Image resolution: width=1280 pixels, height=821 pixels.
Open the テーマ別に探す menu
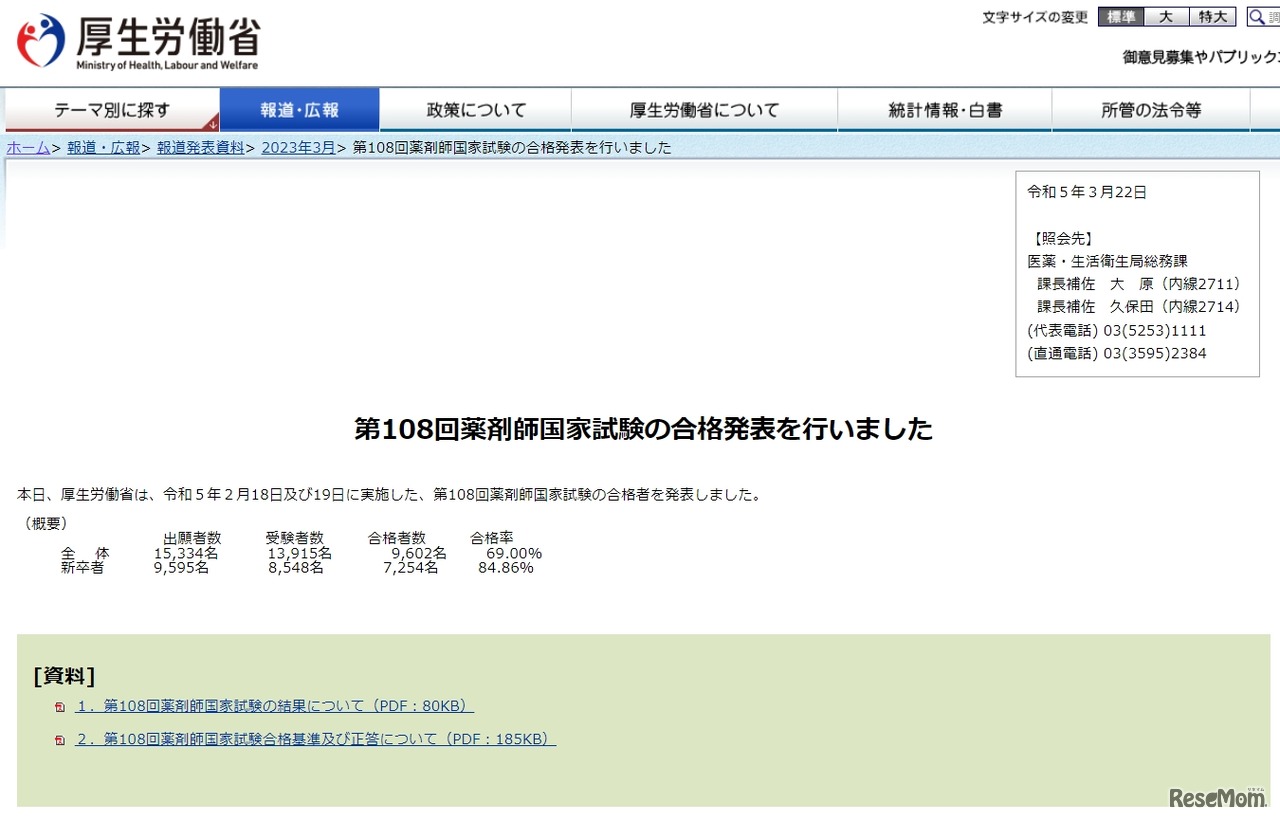tap(113, 110)
